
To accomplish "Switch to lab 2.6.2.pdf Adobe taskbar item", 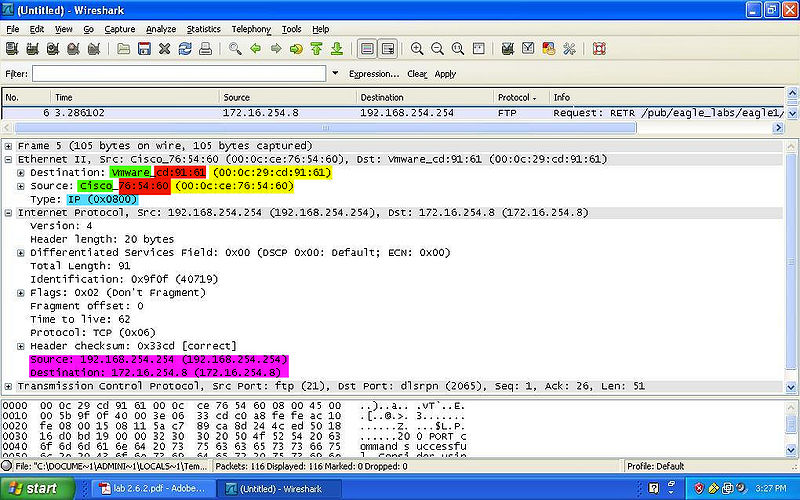I will (x=152, y=488).
